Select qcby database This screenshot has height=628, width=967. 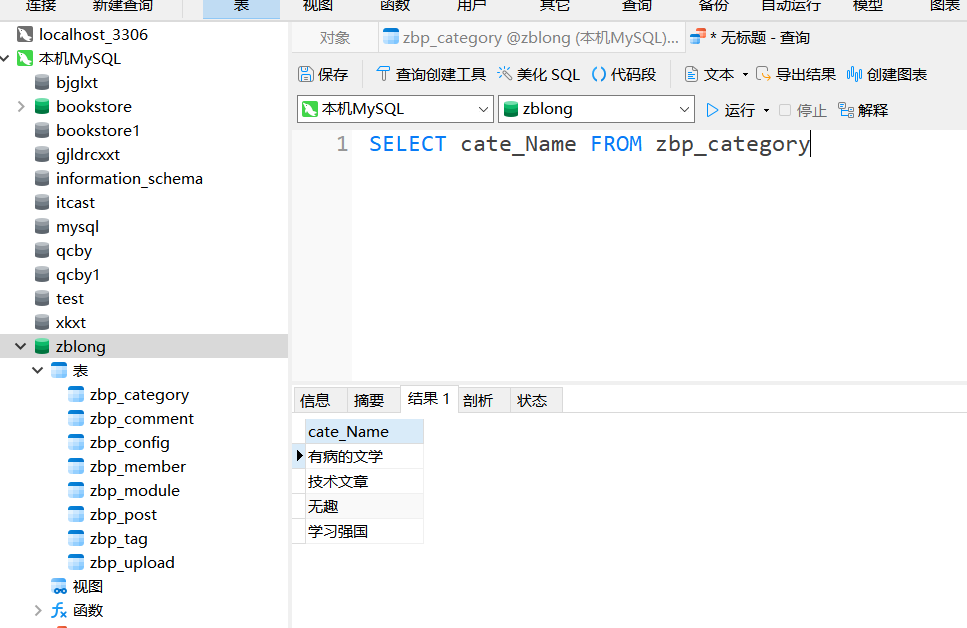(x=73, y=250)
